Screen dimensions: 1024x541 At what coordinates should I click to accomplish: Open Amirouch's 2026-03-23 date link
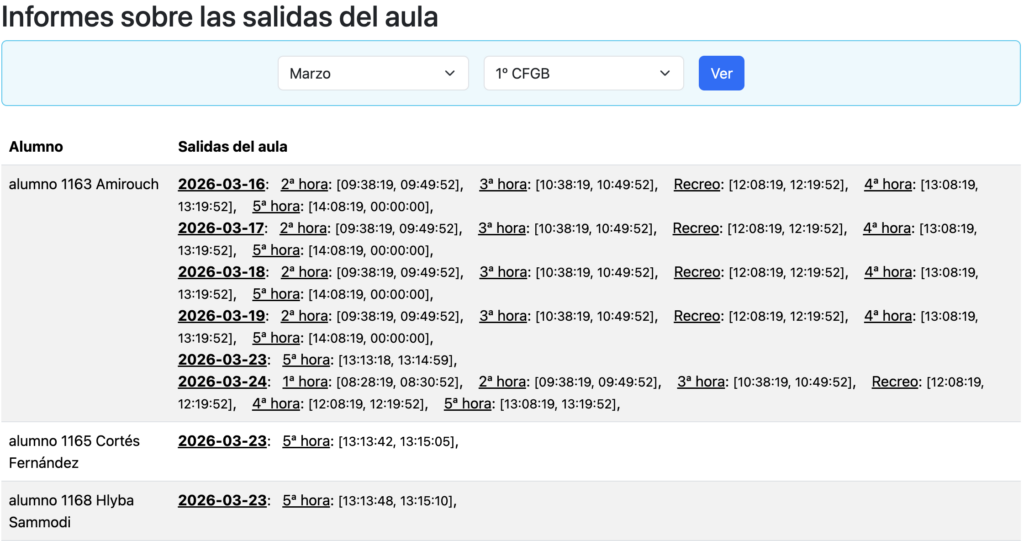pyautogui.click(x=221, y=360)
